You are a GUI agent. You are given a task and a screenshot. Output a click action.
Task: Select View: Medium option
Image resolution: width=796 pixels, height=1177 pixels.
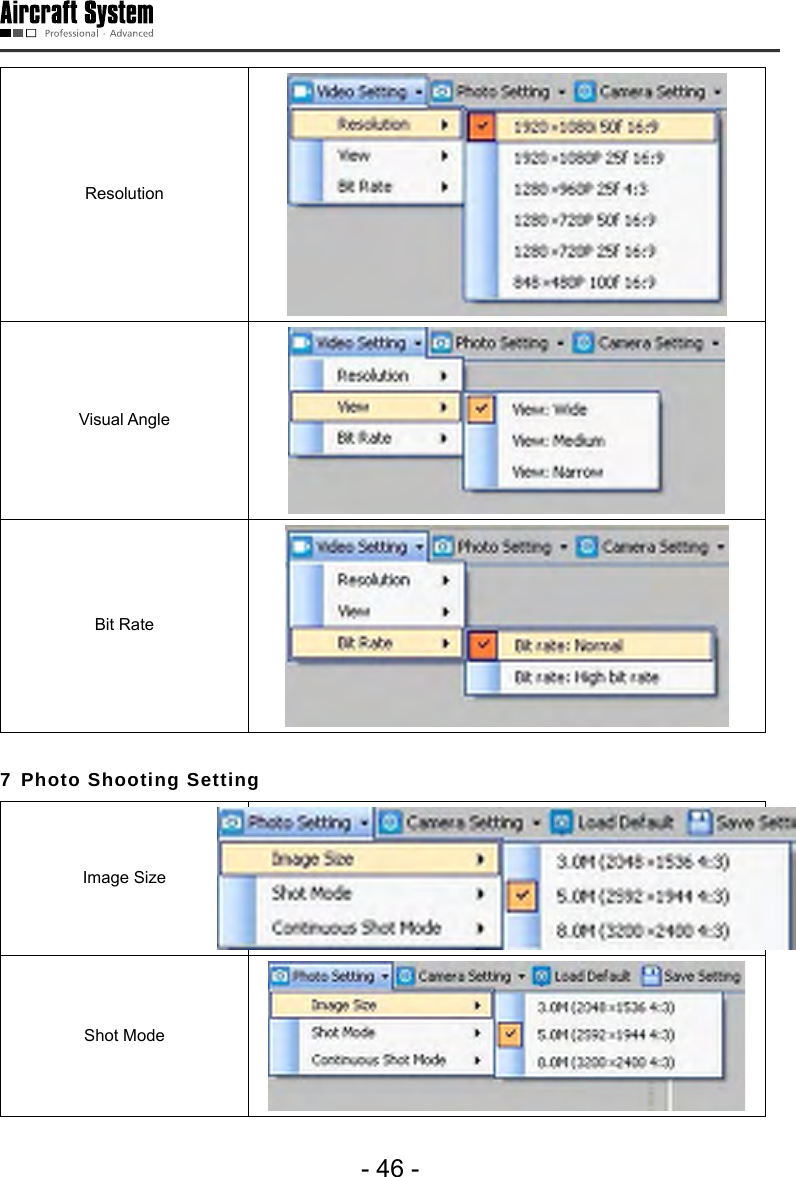click(x=562, y=441)
